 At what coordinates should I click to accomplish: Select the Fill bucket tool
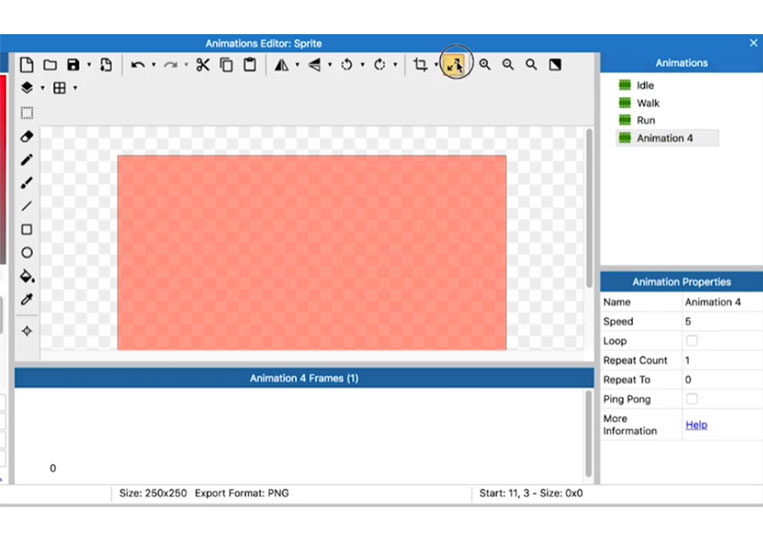click(x=27, y=276)
